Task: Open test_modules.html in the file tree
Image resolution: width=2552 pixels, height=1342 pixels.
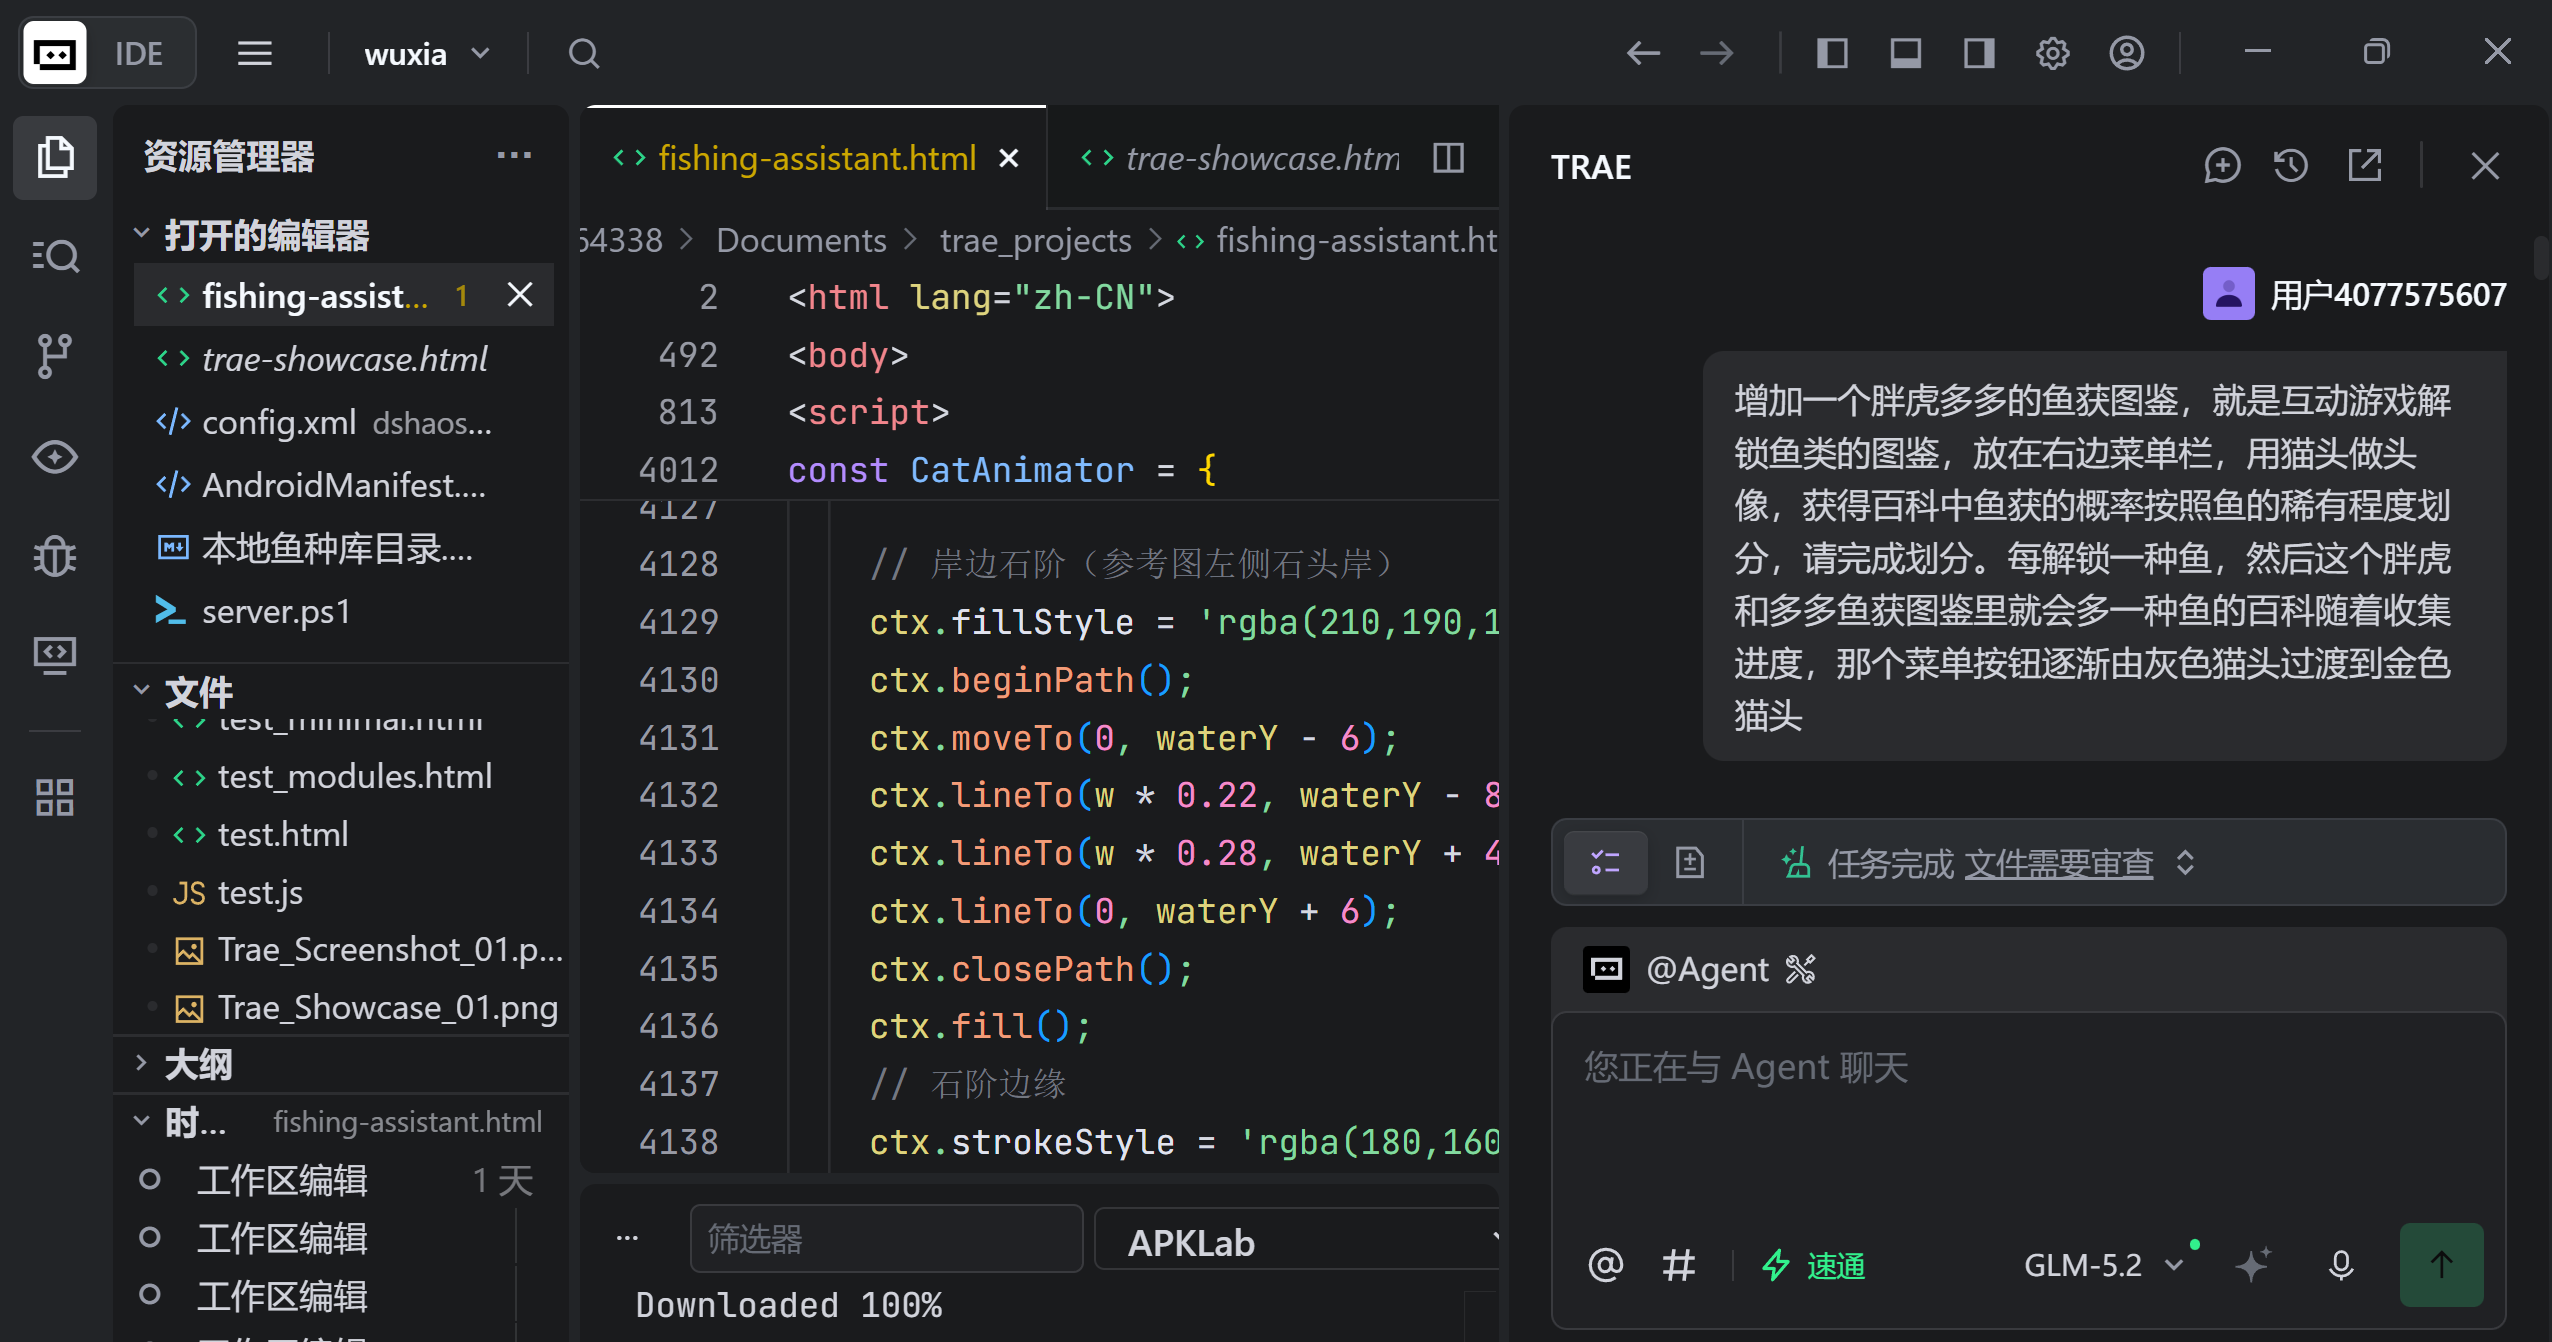Action: (355, 777)
